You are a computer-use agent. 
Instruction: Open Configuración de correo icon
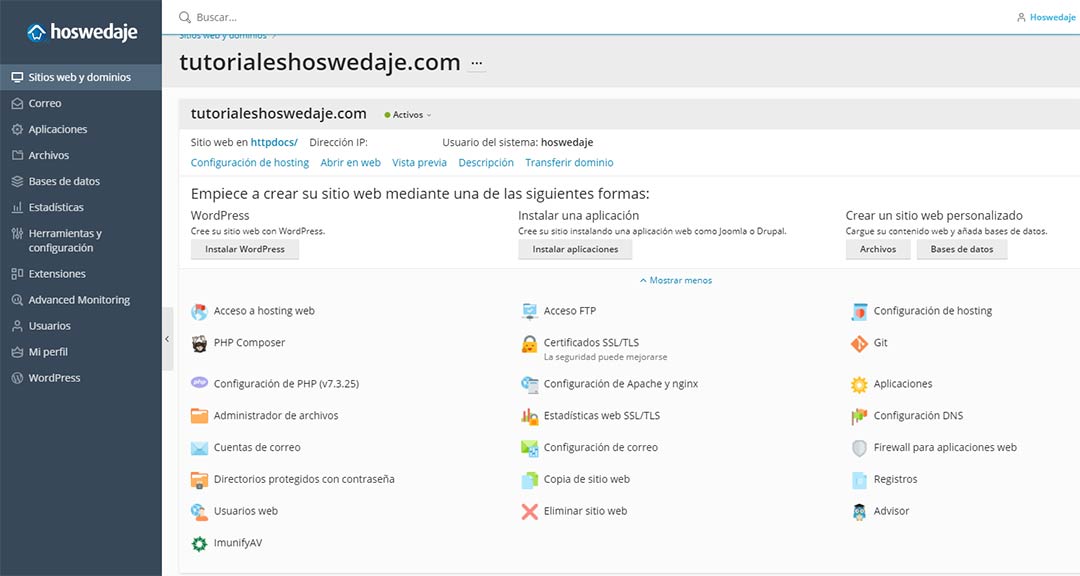[529, 448]
